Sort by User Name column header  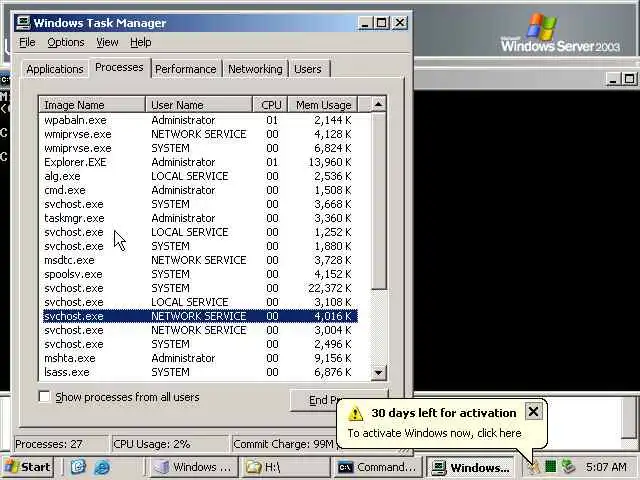point(199,105)
